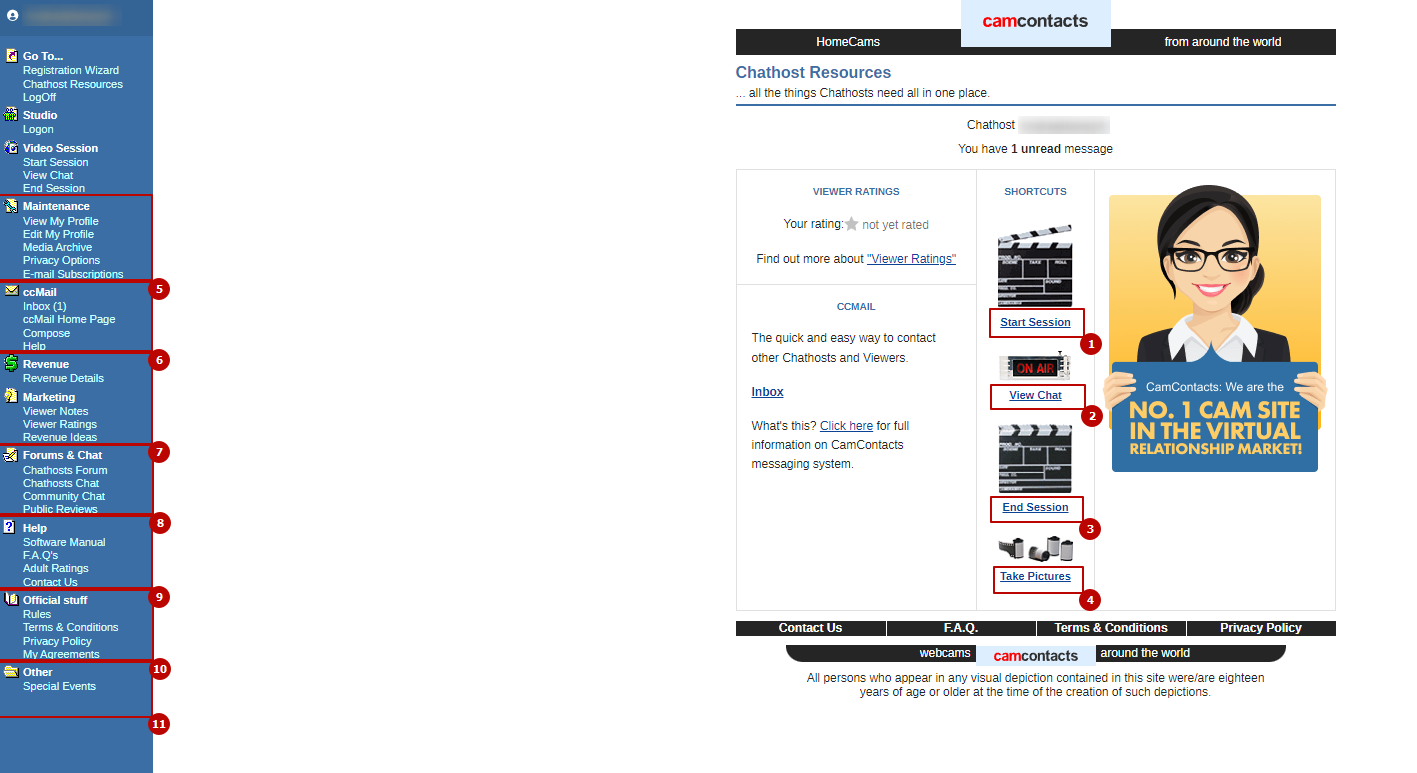1417x773 pixels.
Task: Select Privacy Options in the sidebar
Action: 61,260
